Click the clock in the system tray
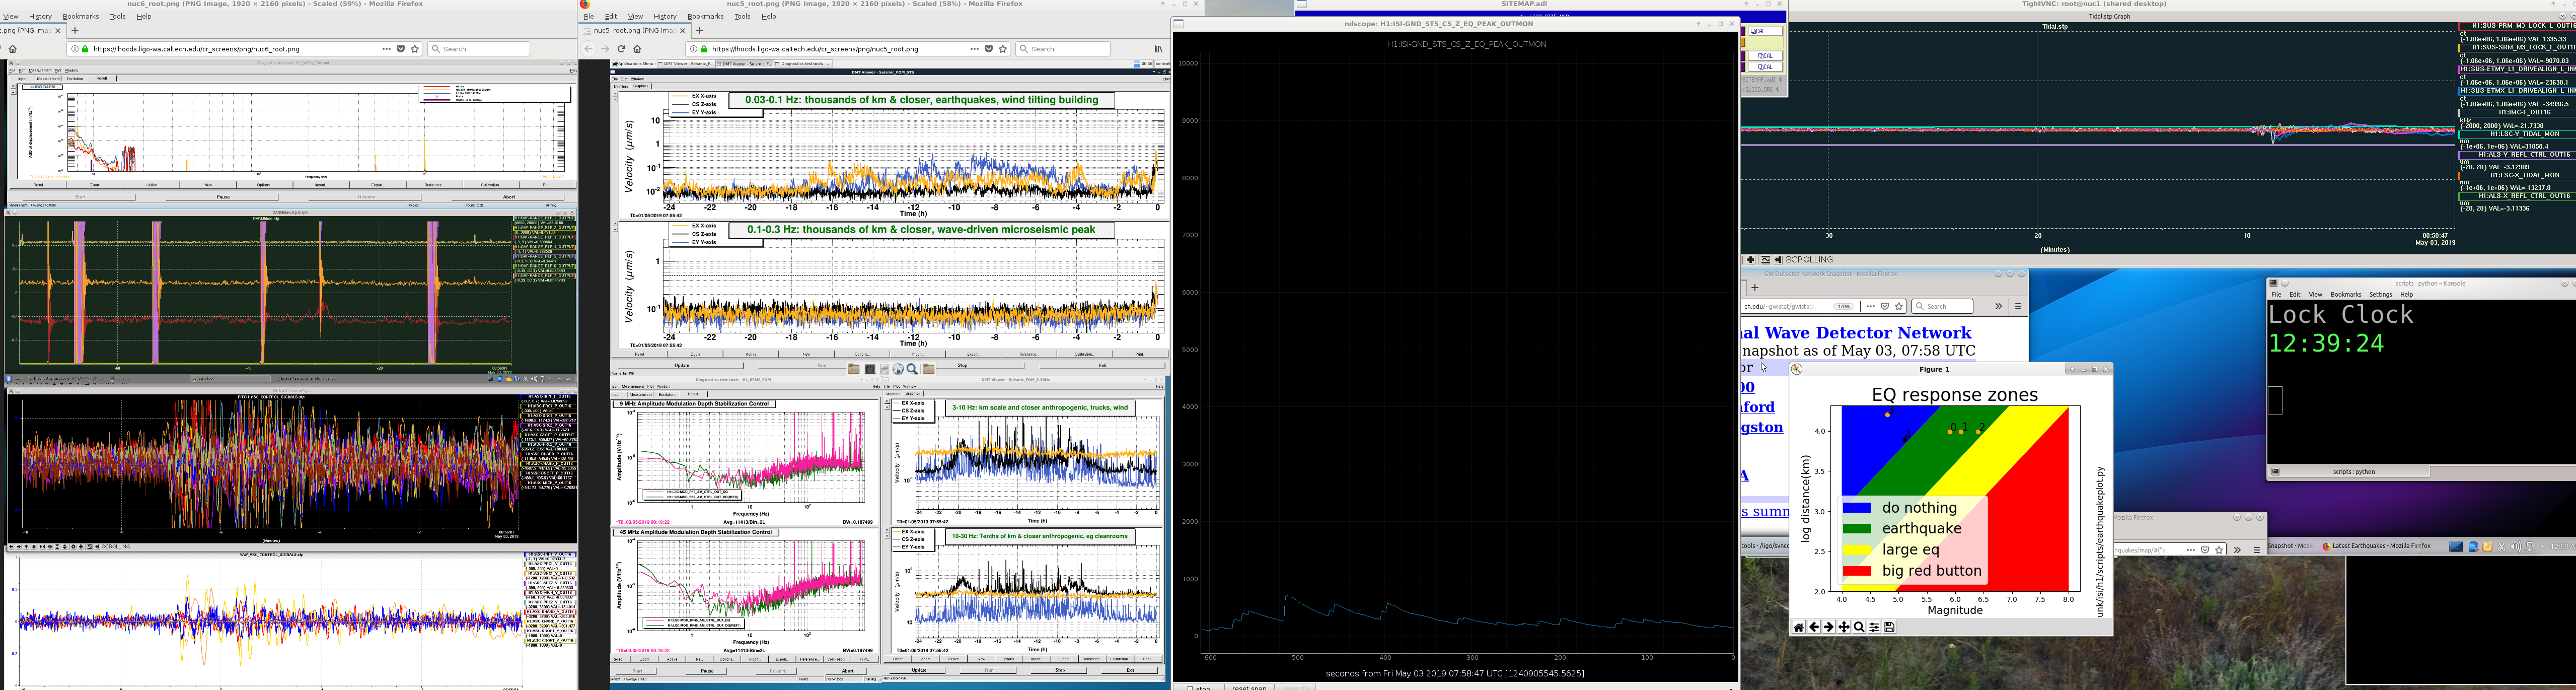The height and width of the screenshot is (690, 2576). 2562,547
